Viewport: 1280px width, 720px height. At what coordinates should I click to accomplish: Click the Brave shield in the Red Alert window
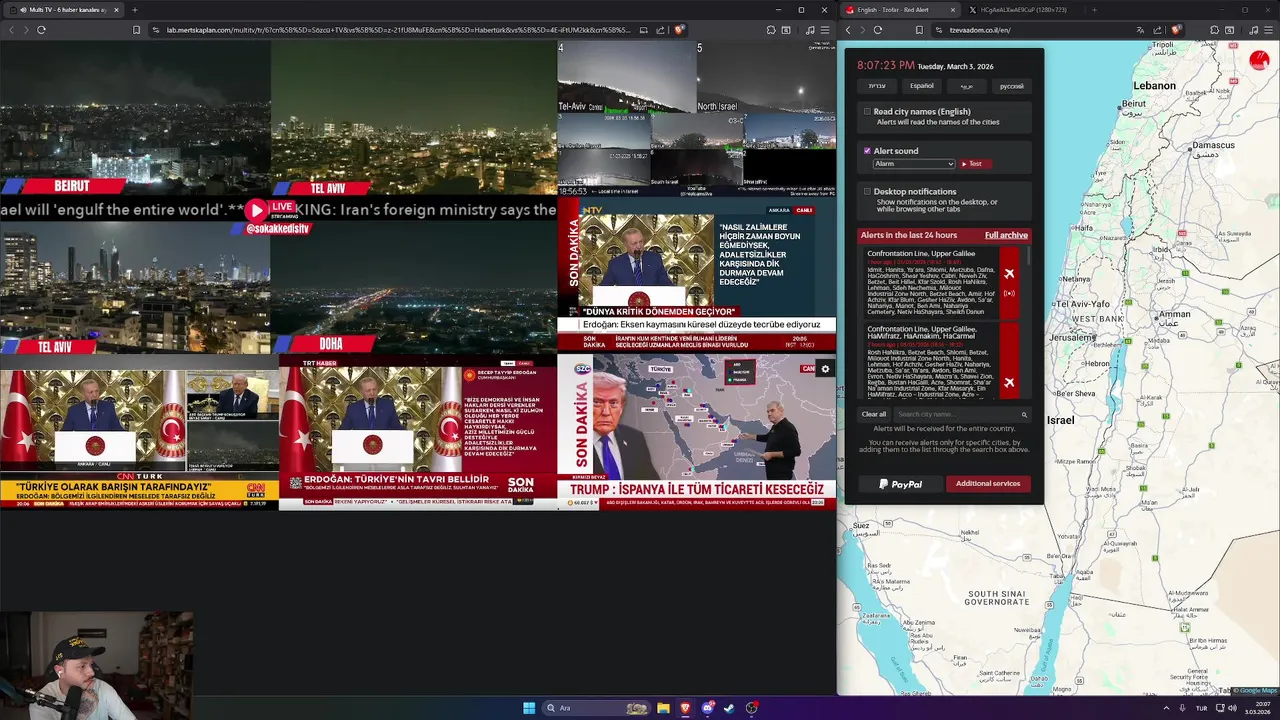pos(1176,30)
